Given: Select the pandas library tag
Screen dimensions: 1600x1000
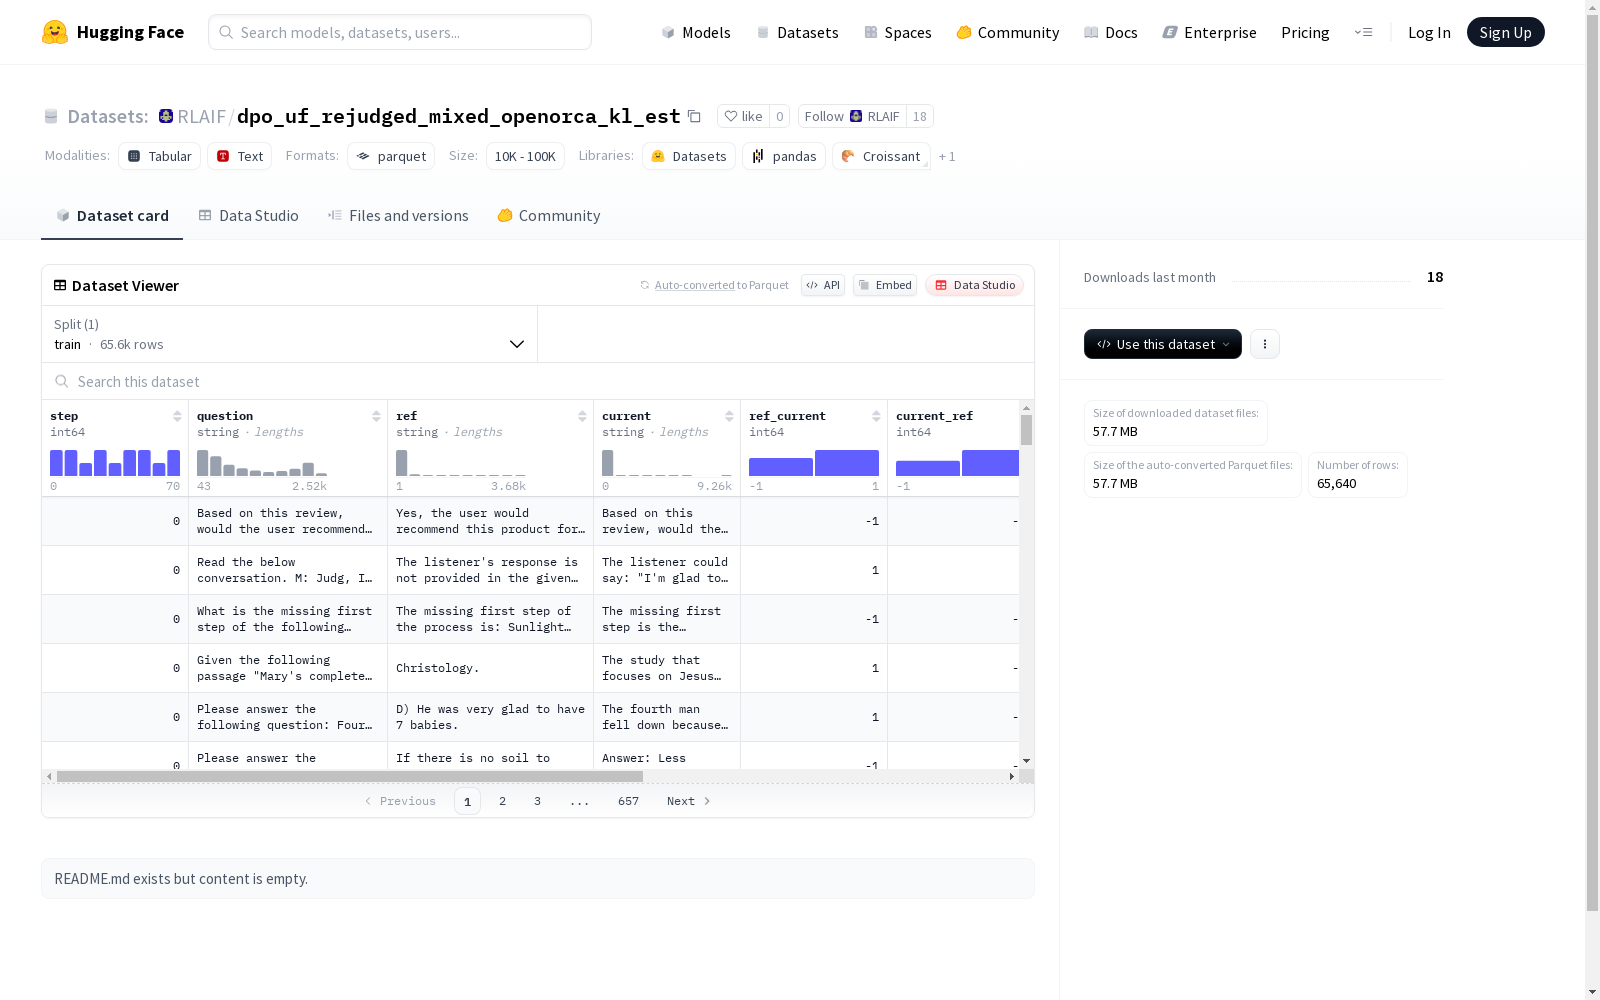Looking at the screenshot, I should pos(784,156).
